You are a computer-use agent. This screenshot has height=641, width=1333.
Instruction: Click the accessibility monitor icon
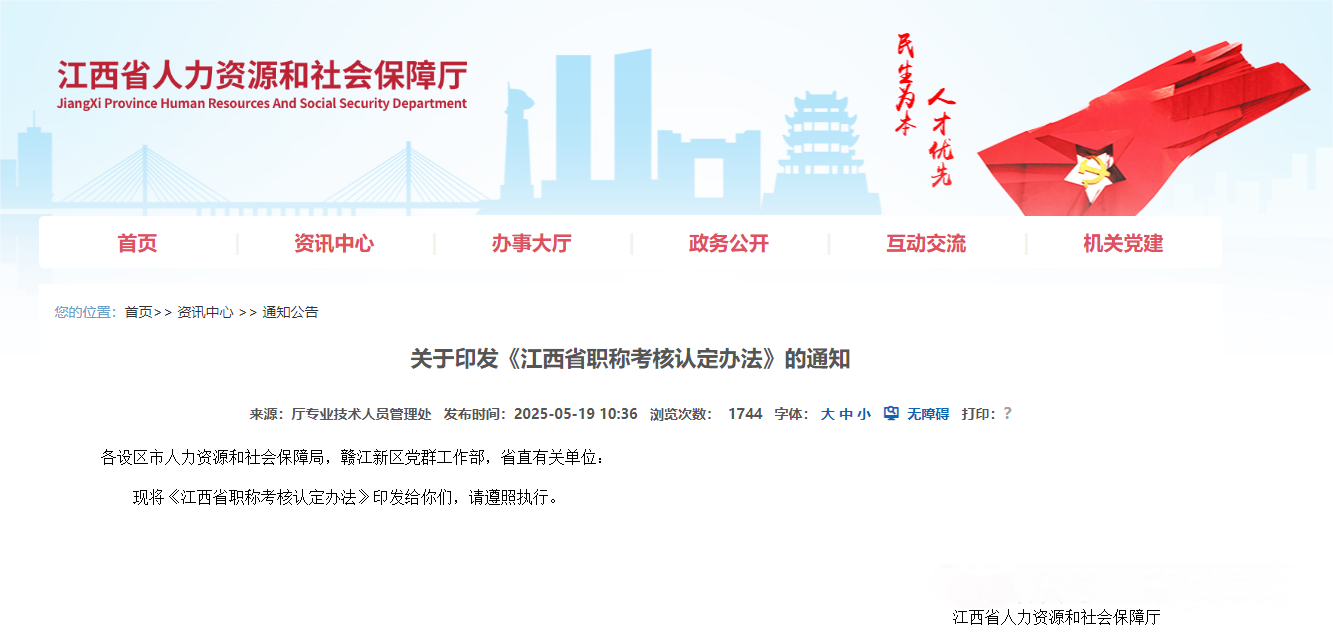891,413
